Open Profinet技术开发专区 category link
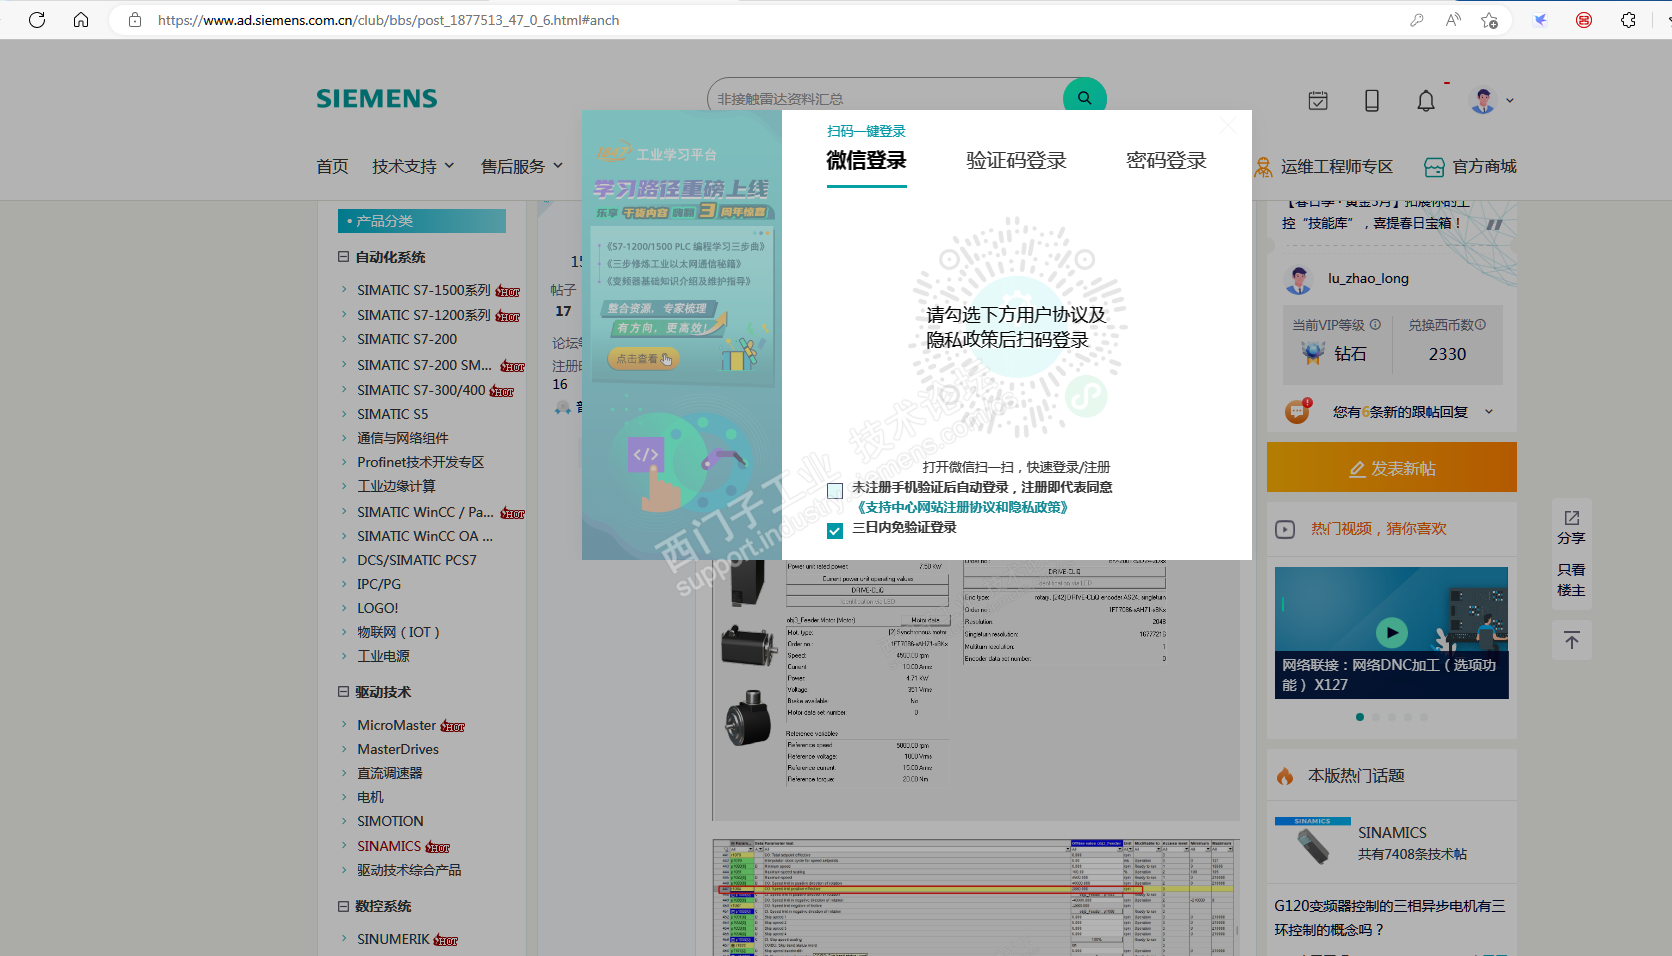The height and width of the screenshot is (956, 1672). click(x=420, y=462)
